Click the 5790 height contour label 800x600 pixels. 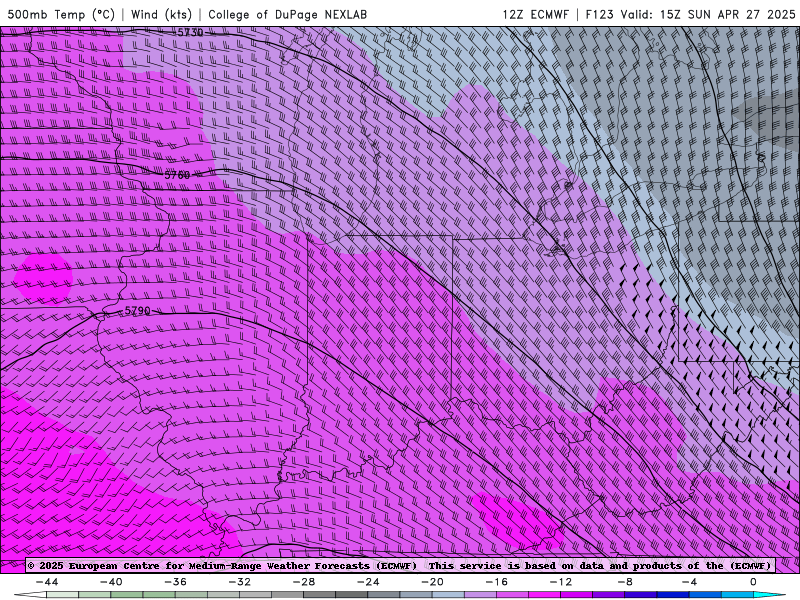pyautogui.click(x=138, y=311)
